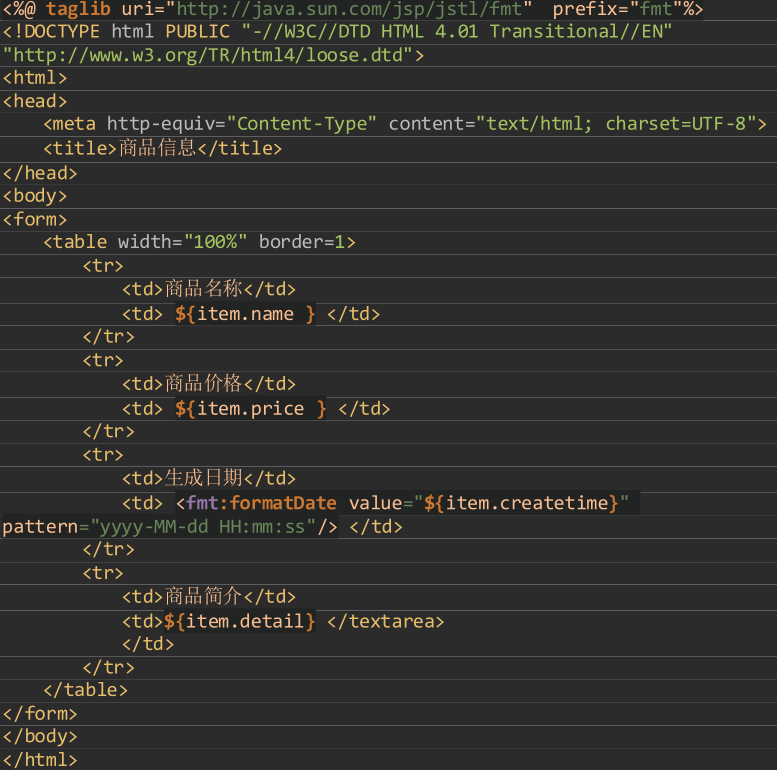Click the taglib directive keyword
The height and width of the screenshot is (770, 777).
(78, 9)
